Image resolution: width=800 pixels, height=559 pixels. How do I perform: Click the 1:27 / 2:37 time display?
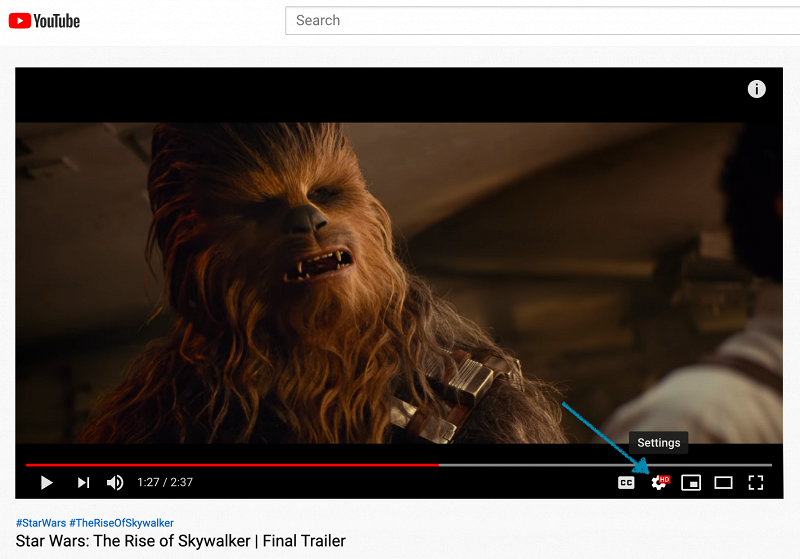[165, 482]
